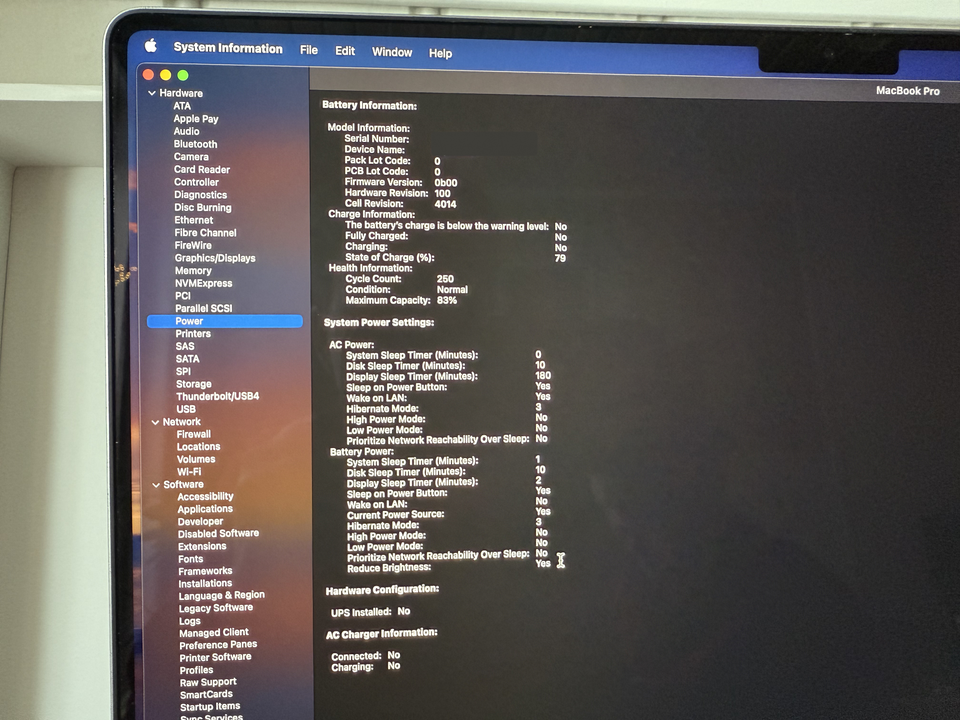Select Legacy Software in the sidebar
Viewport: 960px width, 720px height.
point(216,608)
